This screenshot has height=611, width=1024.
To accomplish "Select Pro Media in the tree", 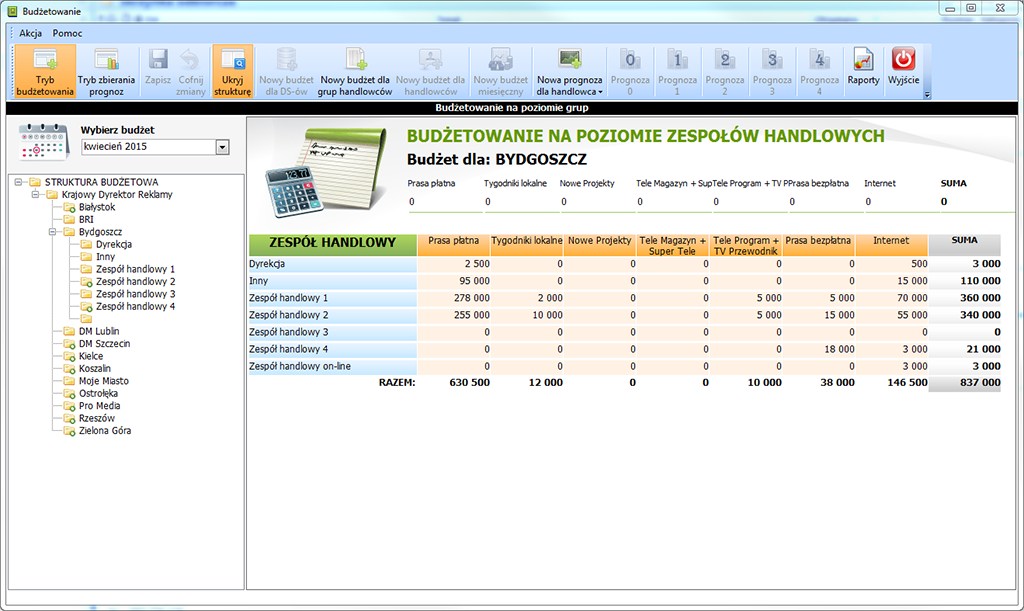I will [99, 405].
